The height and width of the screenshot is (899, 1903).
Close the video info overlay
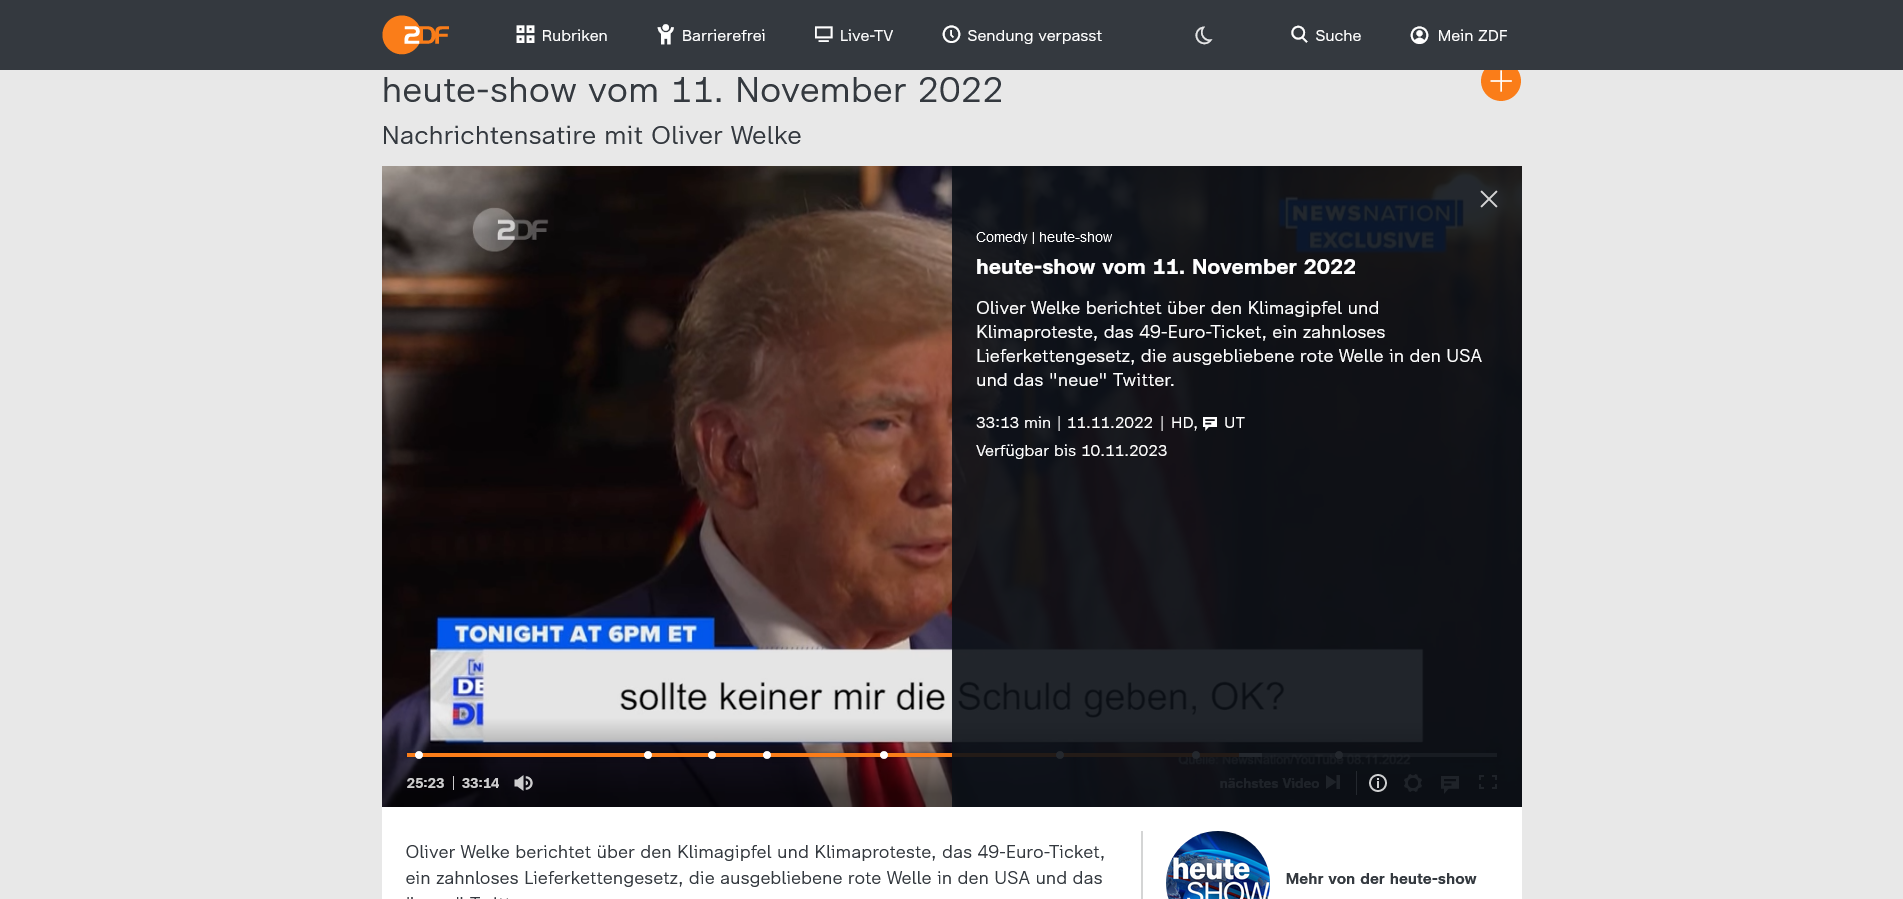pyautogui.click(x=1488, y=199)
